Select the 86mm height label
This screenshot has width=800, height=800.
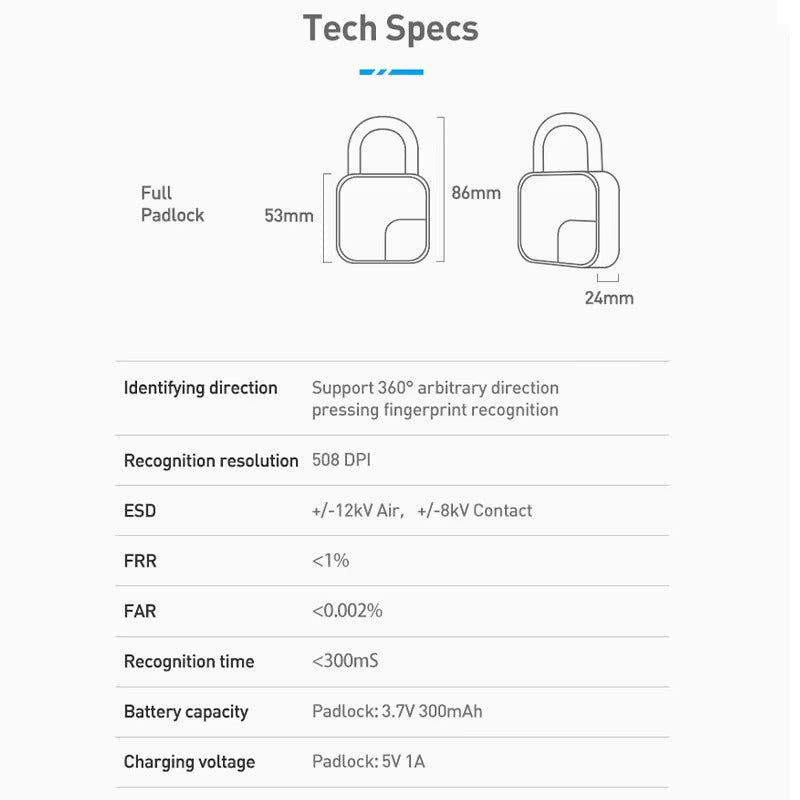pyautogui.click(x=476, y=193)
